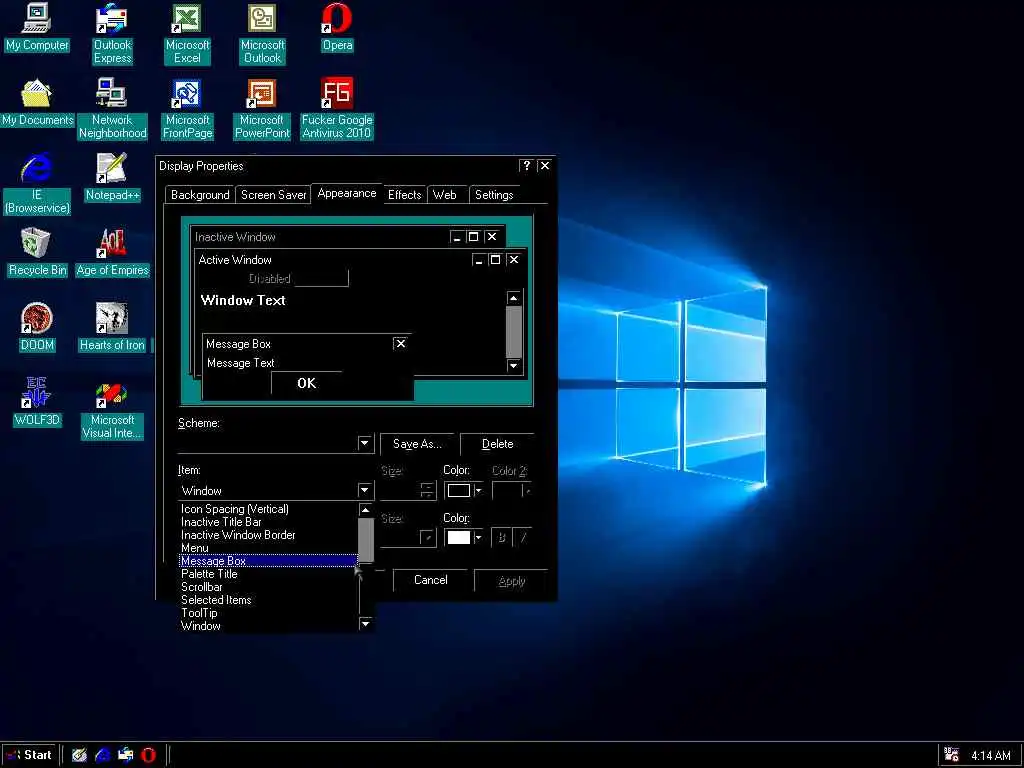Collapse the Item dropdown via its arrow
This screenshot has height=768, width=1024.
click(x=364, y=490)
